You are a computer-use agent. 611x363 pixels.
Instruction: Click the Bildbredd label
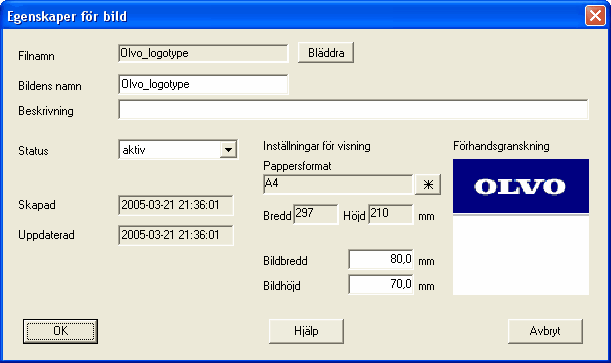click(x=285, y=261)
